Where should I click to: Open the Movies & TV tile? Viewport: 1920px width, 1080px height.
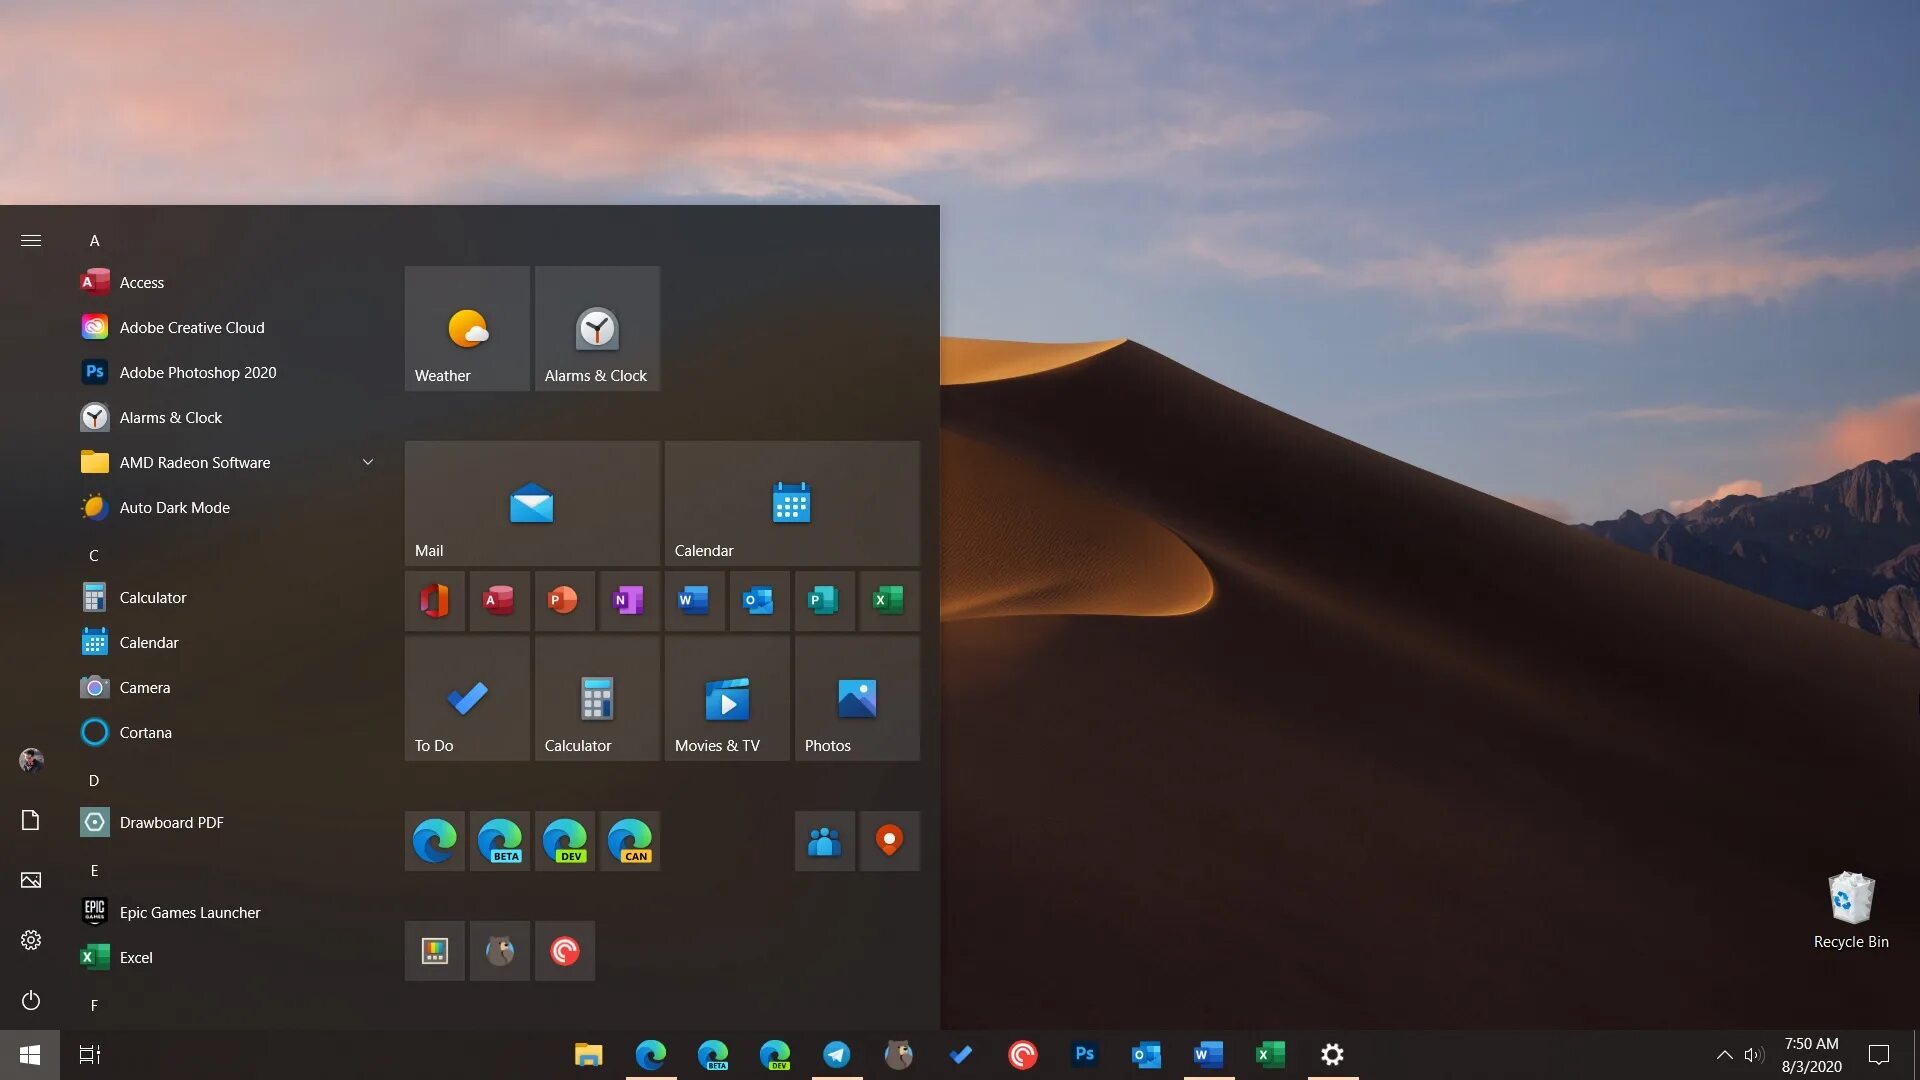[x=727, y=698]
